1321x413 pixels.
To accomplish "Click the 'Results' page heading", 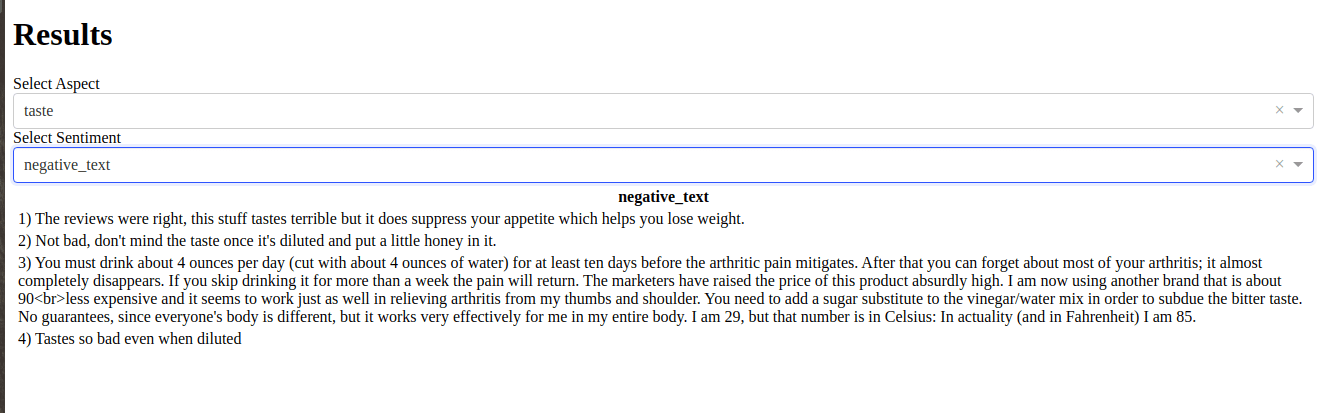I will pyautogui.click(x=63, y=35).
